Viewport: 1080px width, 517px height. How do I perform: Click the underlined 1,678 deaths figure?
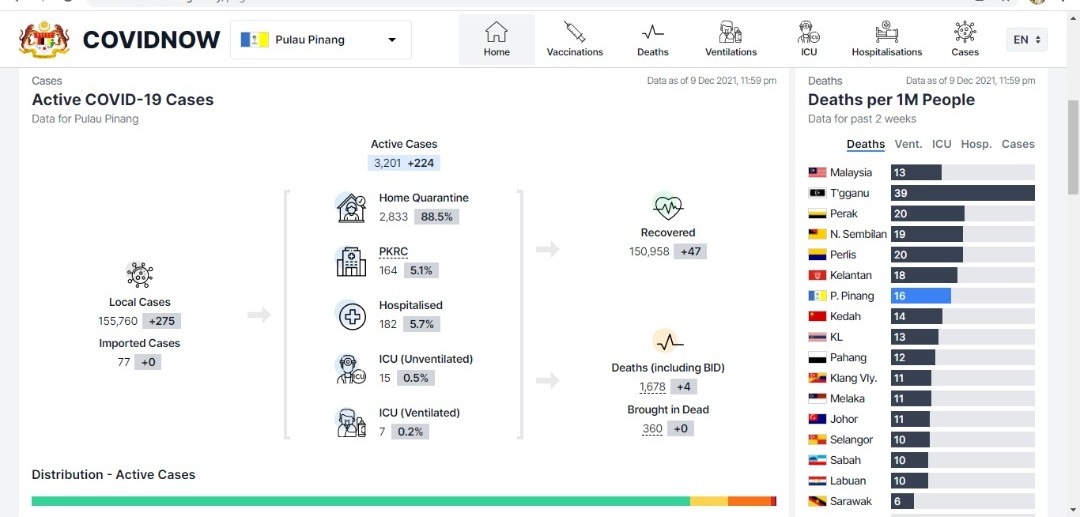(652, 387)
